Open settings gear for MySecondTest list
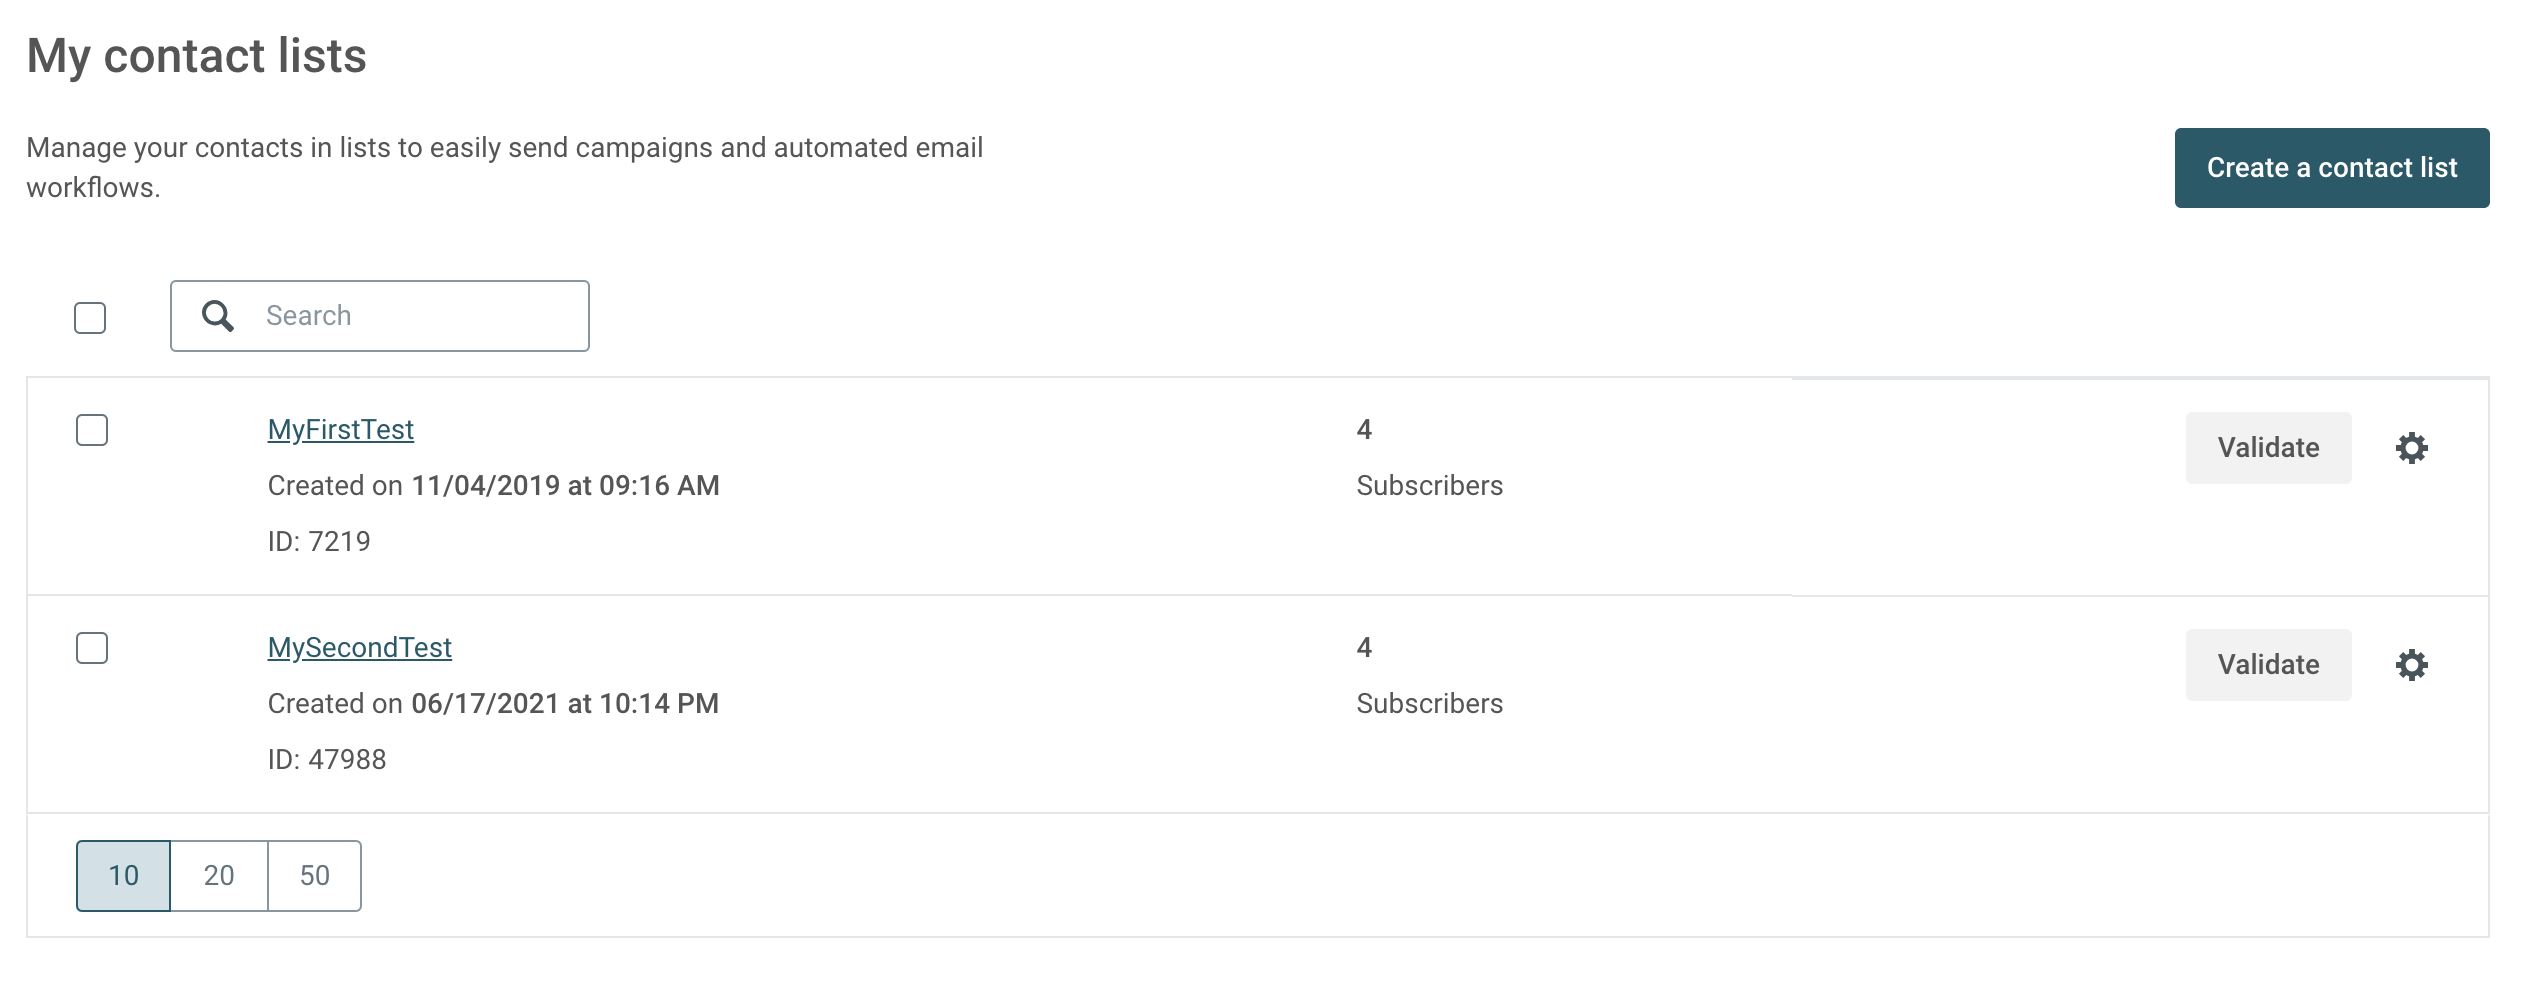This screenshot has width=2524, height=984. pos(2411,665)
